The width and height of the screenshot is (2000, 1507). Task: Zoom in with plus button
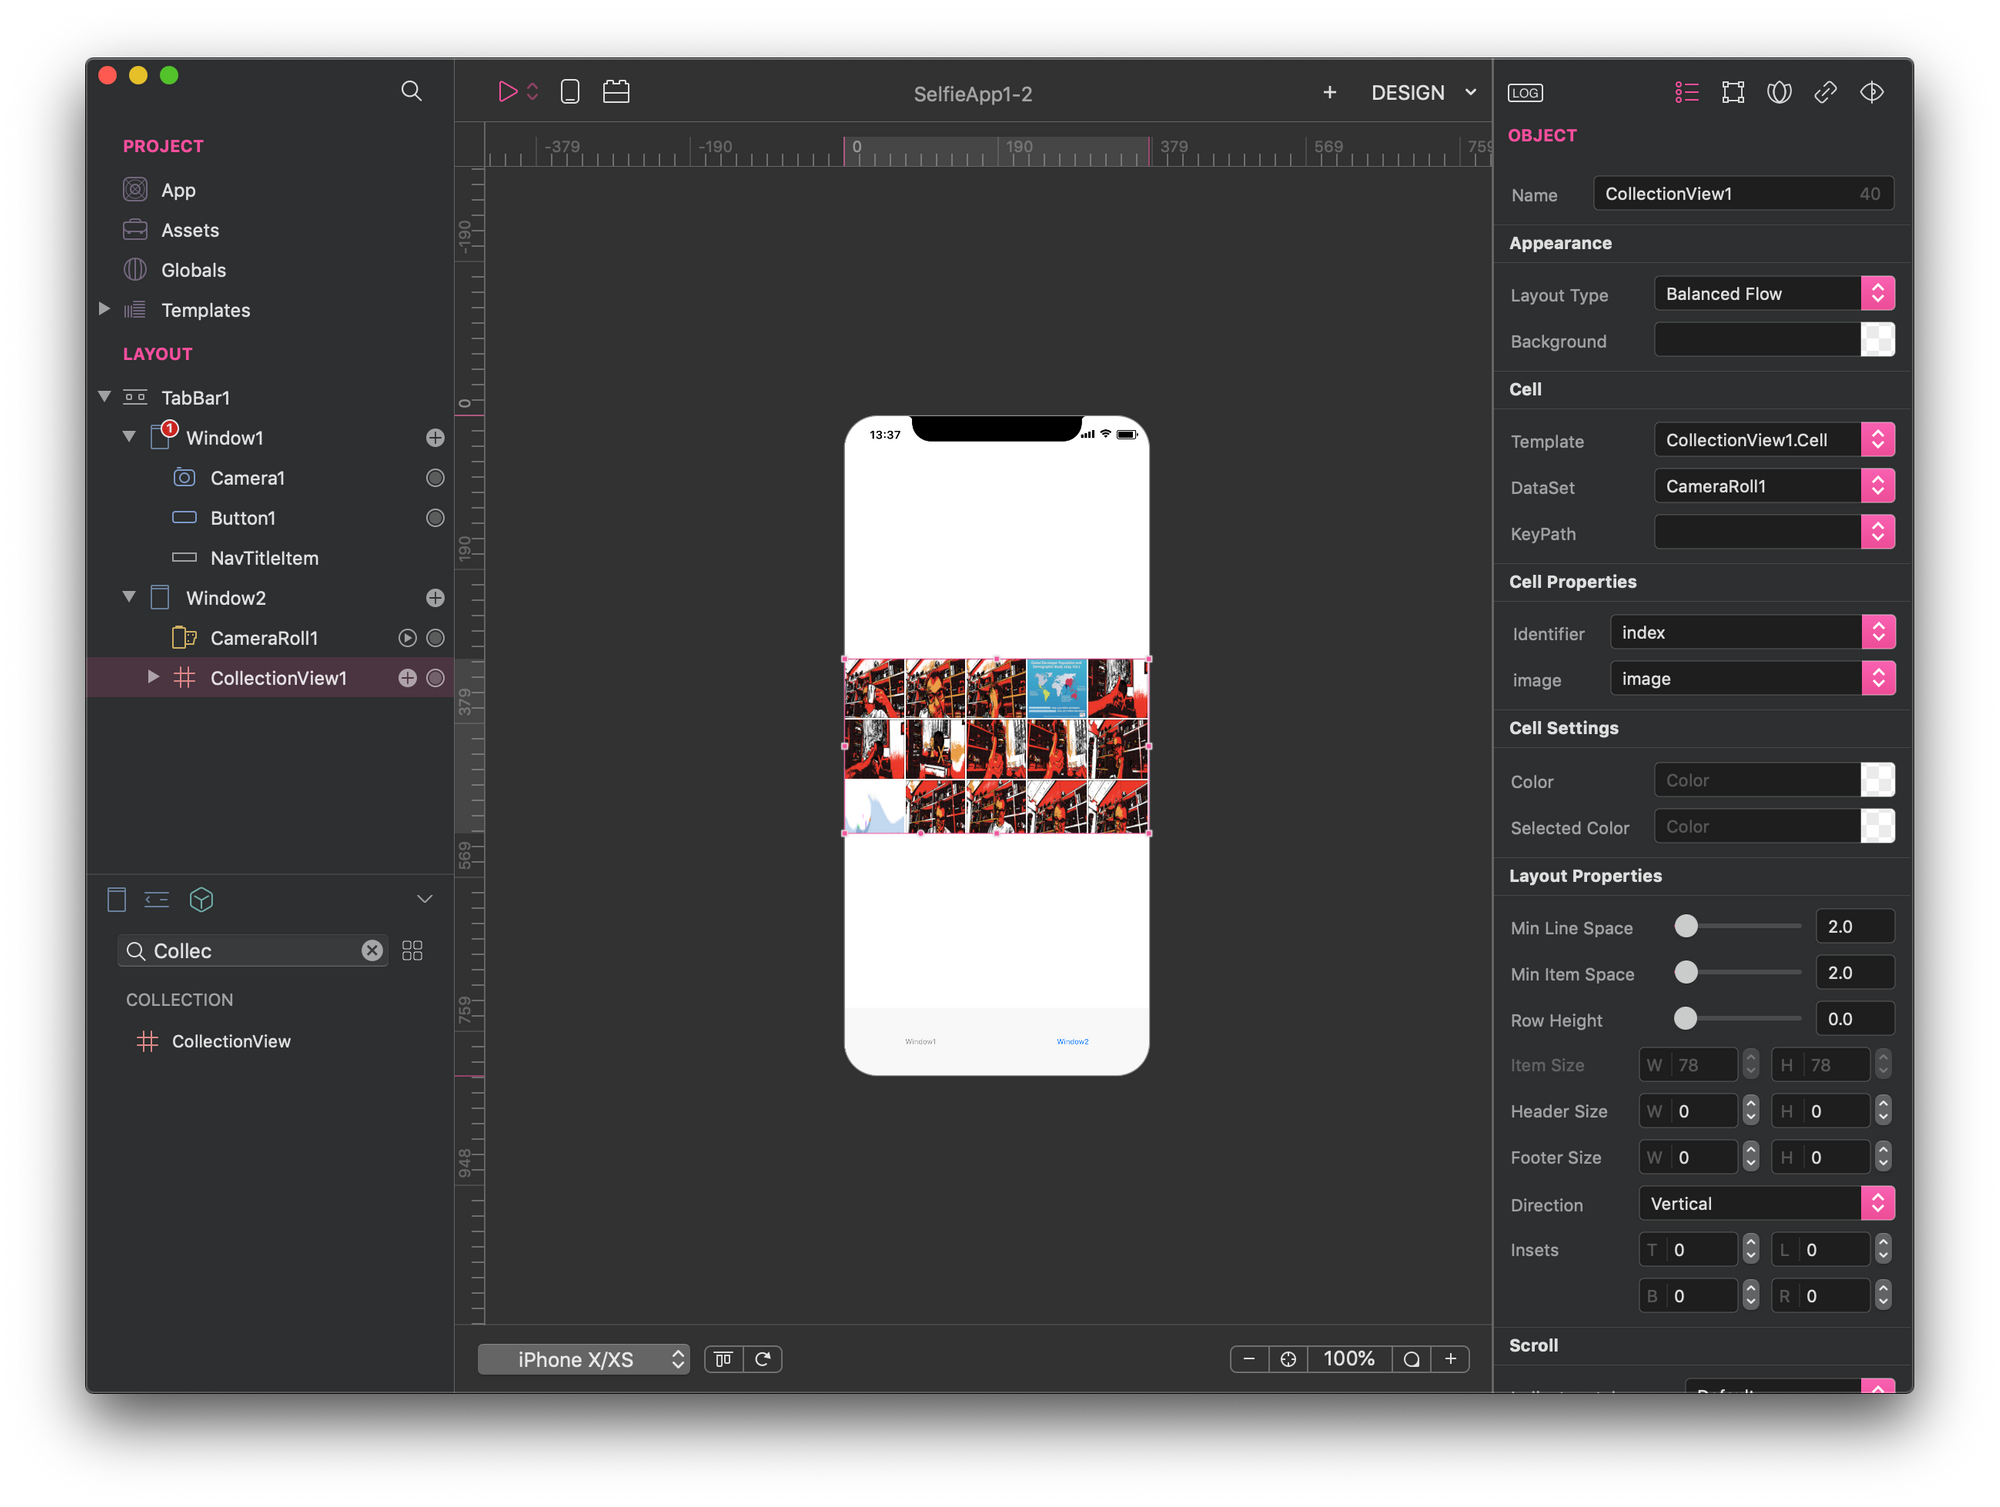1450,1359
